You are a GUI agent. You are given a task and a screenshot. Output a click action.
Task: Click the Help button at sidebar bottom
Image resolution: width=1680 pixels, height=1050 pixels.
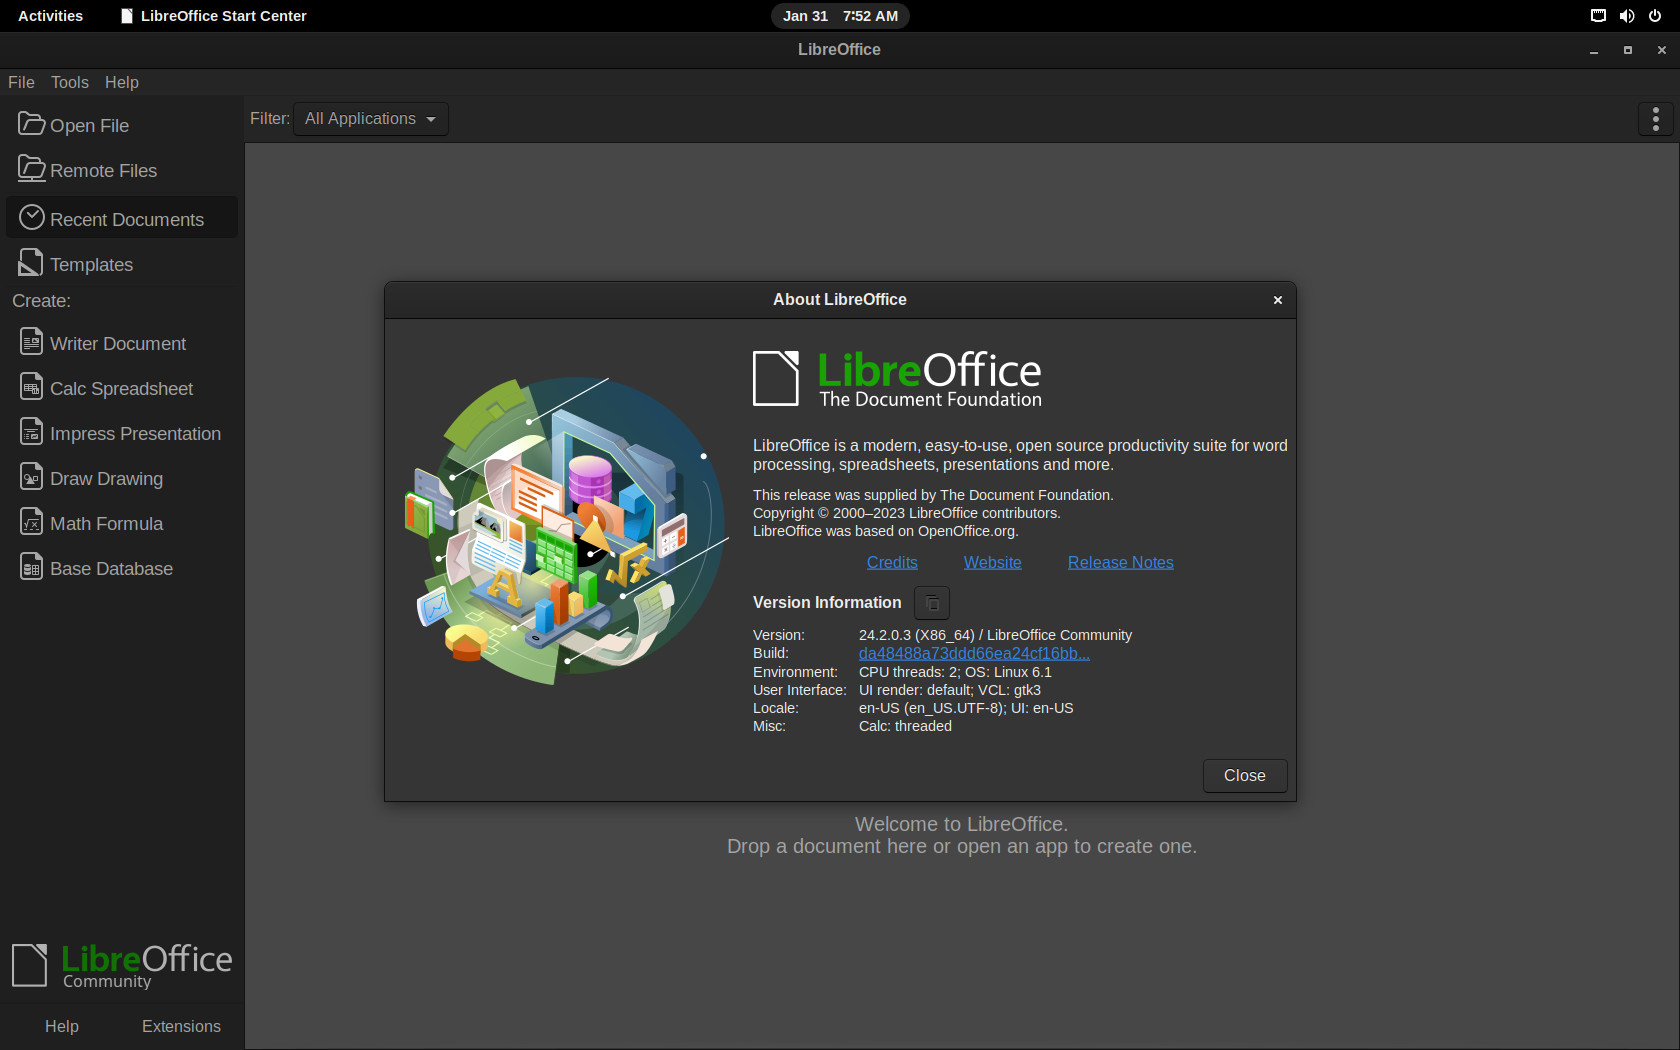pos(62,1026)
